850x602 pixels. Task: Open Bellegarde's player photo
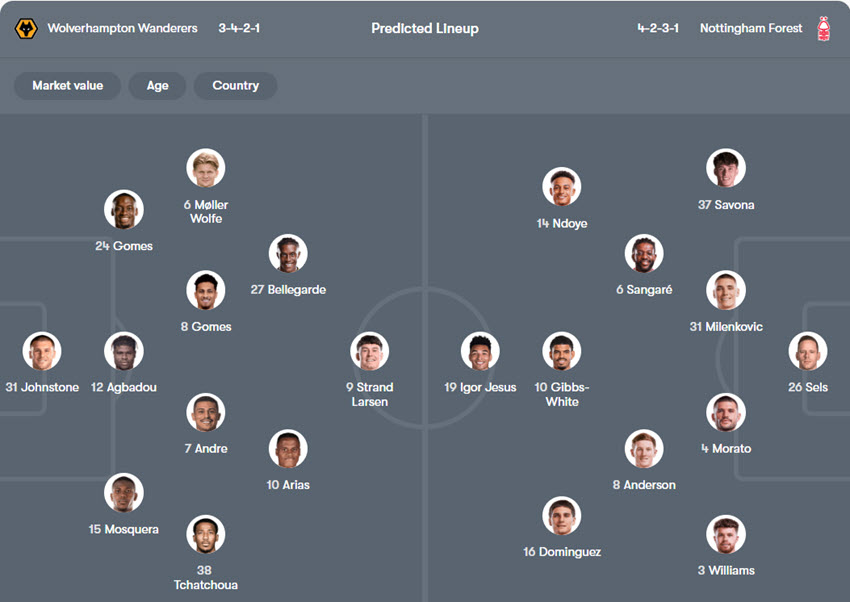[x=288, y=254]
